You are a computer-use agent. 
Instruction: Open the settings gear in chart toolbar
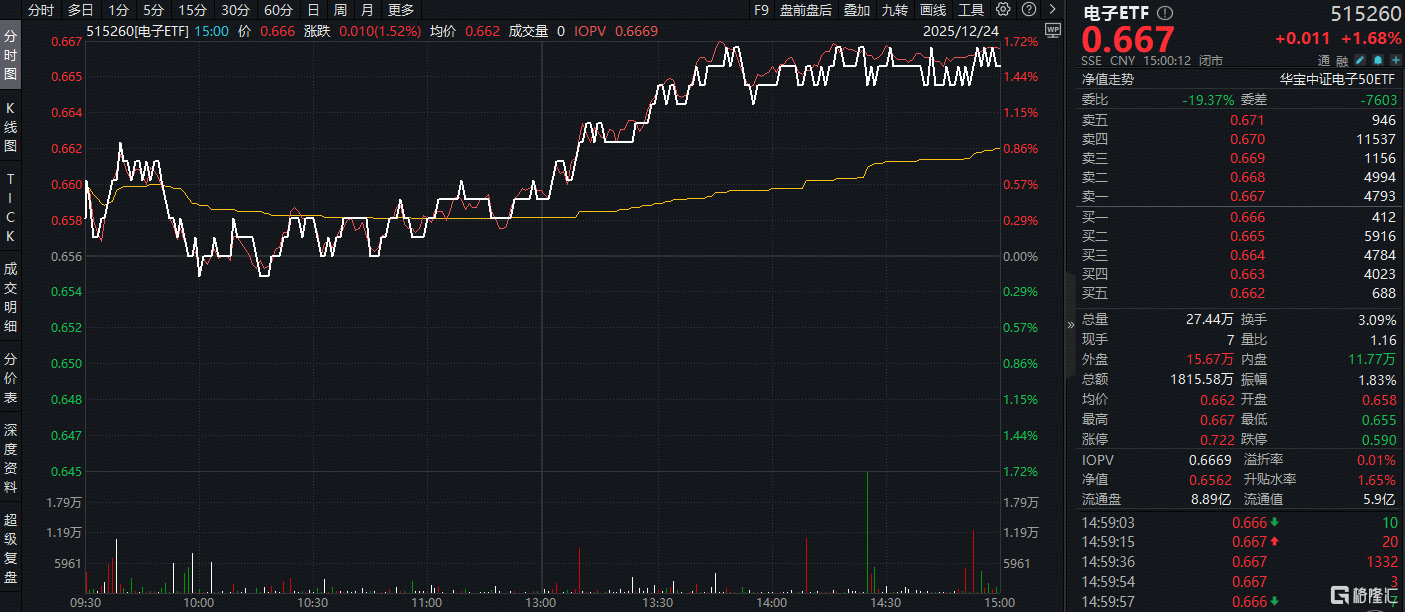(x=1003, y=10)
